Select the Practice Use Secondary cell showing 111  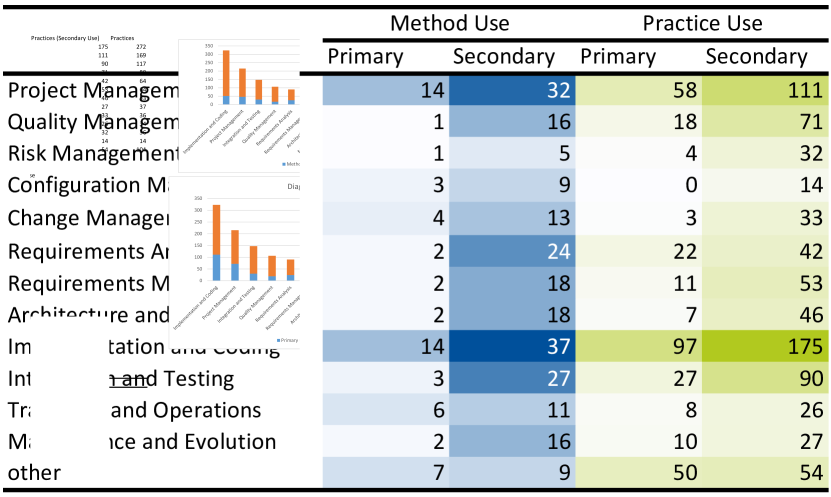[x=765, y=91]
